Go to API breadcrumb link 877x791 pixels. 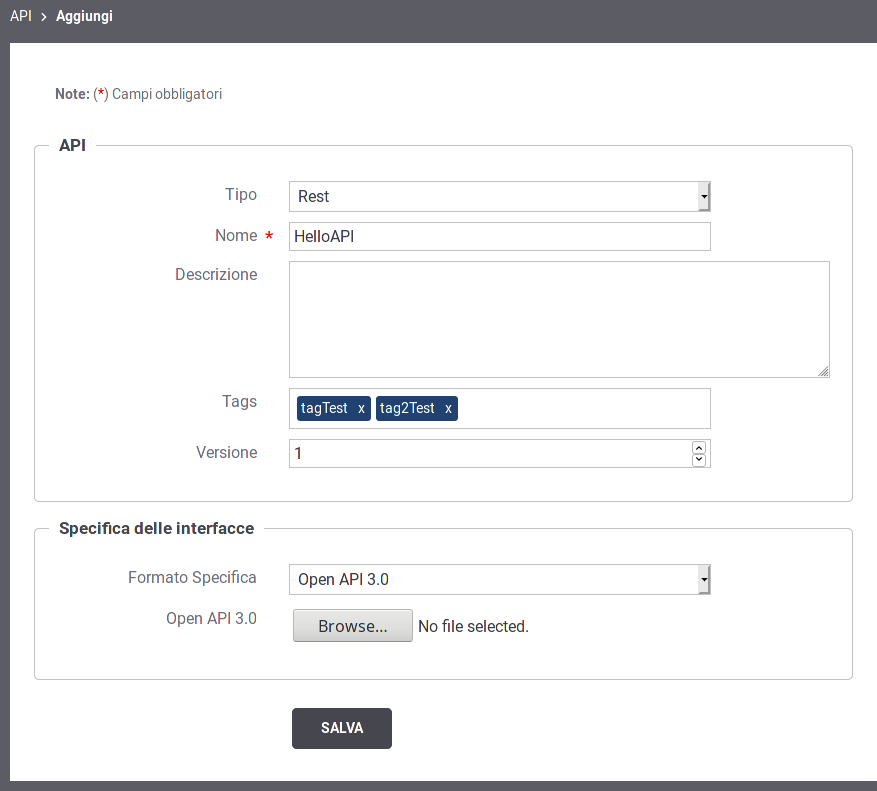(21, 16)
